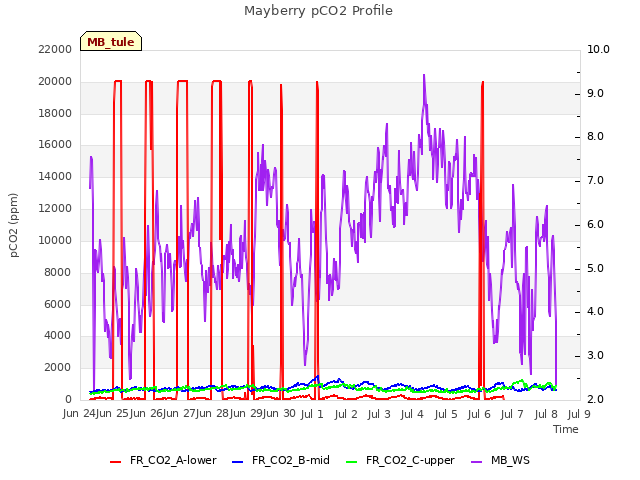Click the 4000 tick on left axis
The image size is (640, 480).
click(58, 336)
